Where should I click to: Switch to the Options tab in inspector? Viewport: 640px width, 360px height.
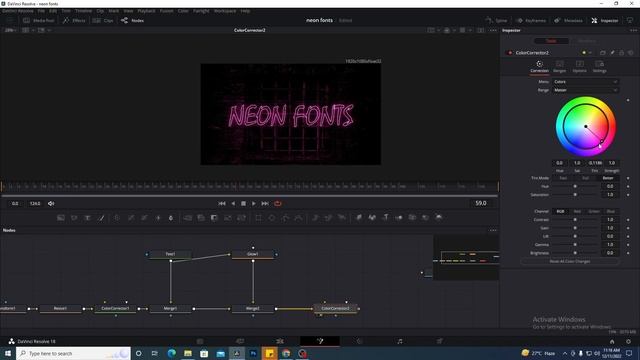click(580, 67)
